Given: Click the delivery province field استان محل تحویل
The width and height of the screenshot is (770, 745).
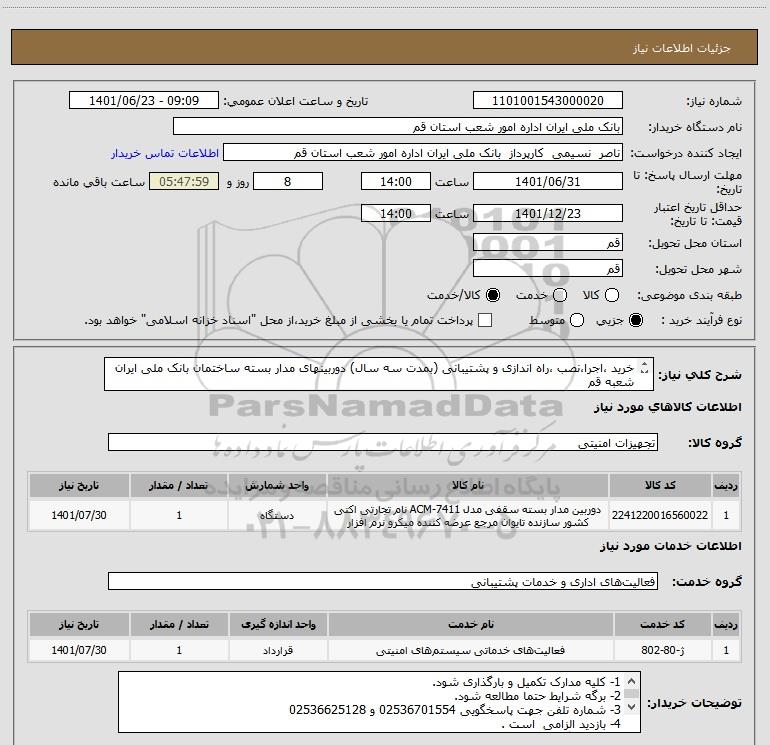Looking at the screenshot, I should [548, 243].
